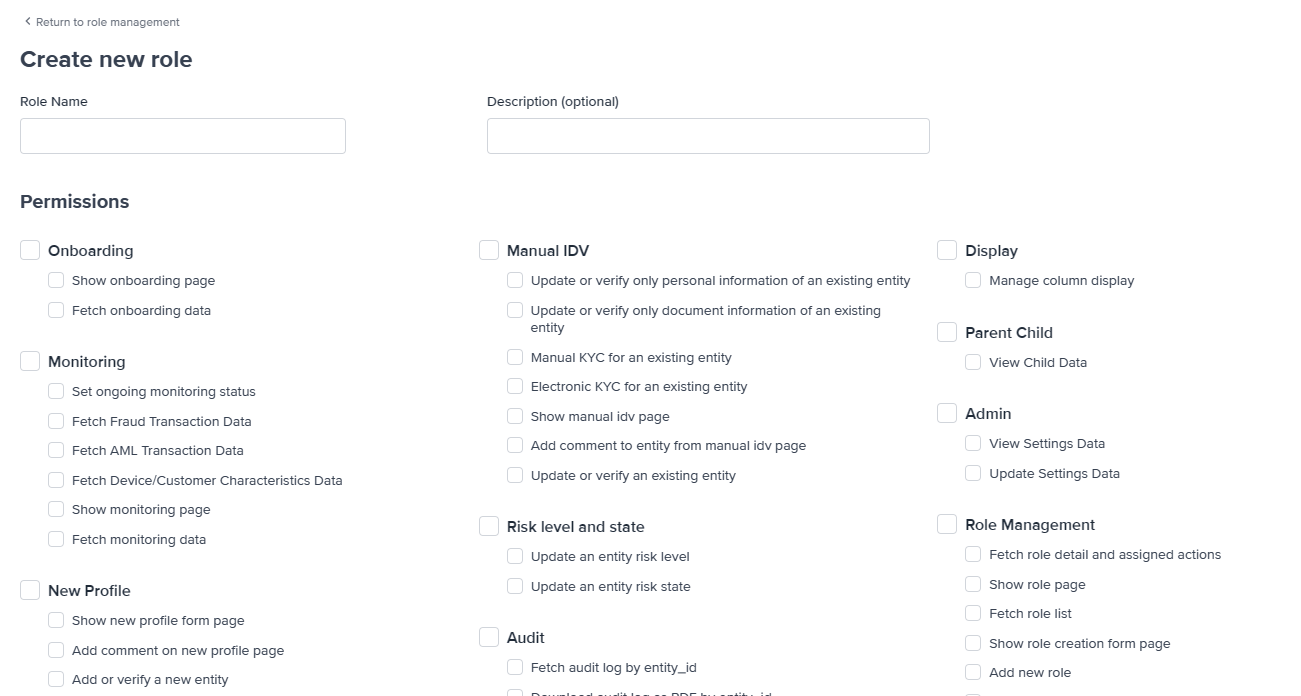This screenshot has width=1301, height=696.
Task: Enable Add new role permission
Action: coord(973,672)
